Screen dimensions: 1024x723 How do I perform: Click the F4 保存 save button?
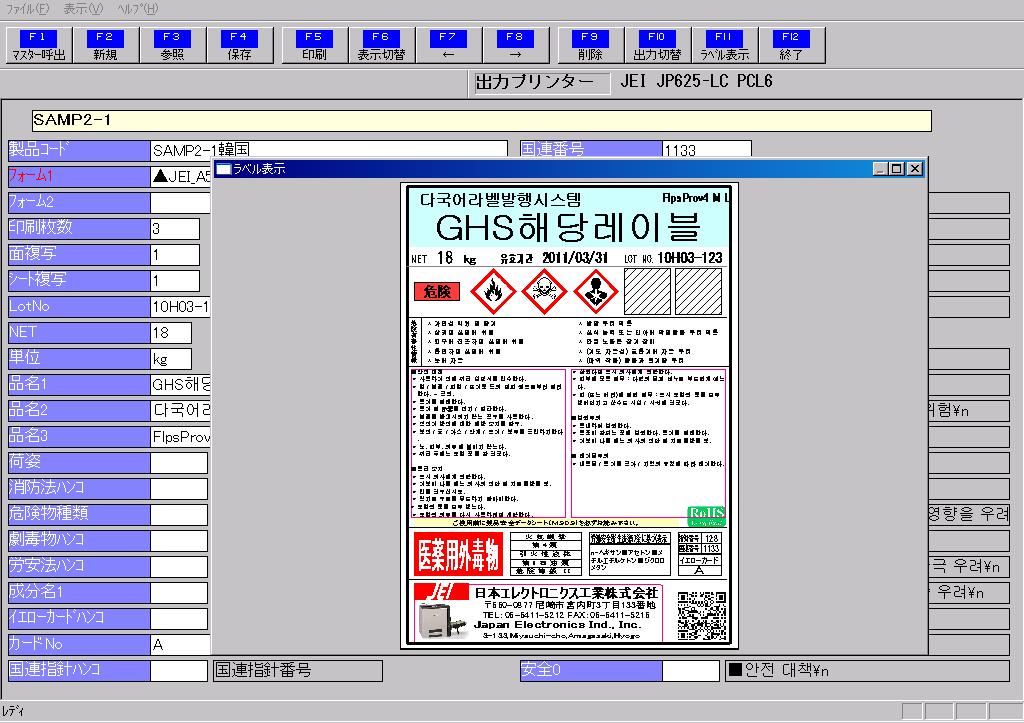(x=240, y=45)
